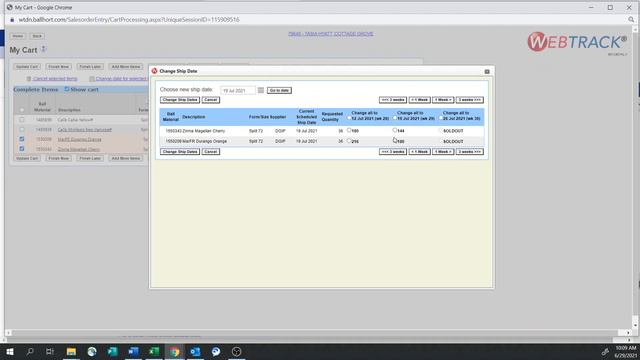Open File Explorer from taskbar
Screen dimensions: 640x360
pyautogui.click(x=71, y=351)
